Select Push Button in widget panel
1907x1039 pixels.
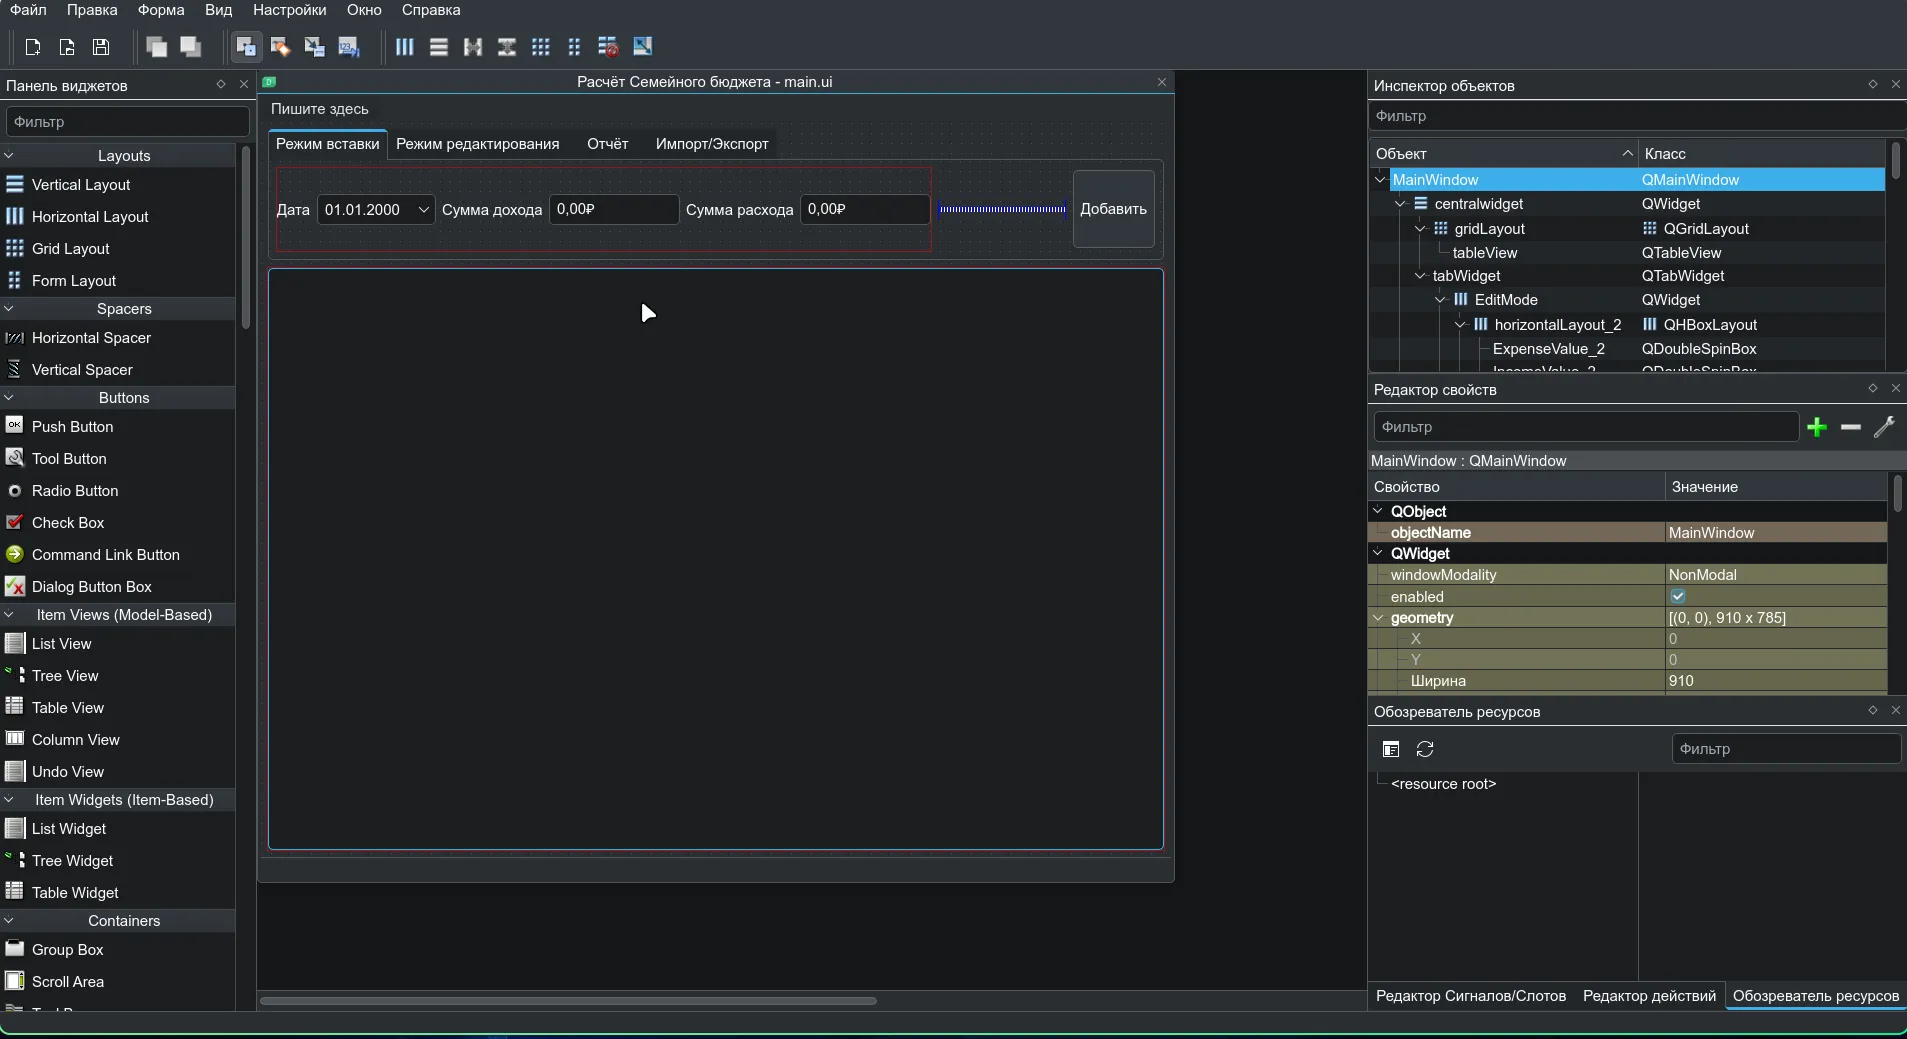point(72,427)
